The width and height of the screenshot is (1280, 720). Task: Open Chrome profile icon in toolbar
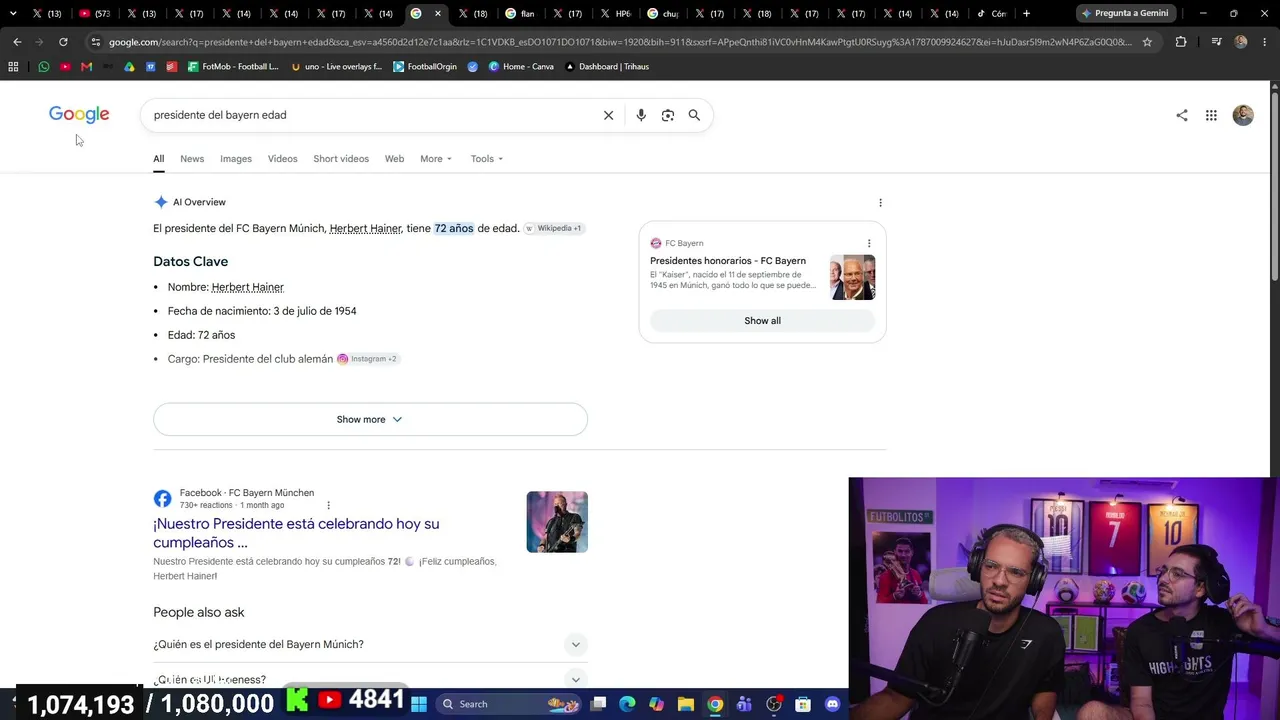tap(1241, 42)
